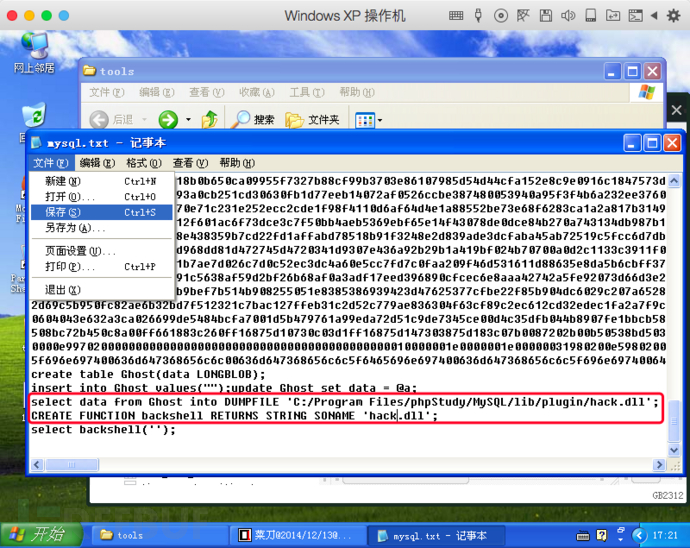Click vertical scrollbar down arrow in Notepad
Image resolution: width=690 pixels, height=548 pixels.
click(674, 449)
